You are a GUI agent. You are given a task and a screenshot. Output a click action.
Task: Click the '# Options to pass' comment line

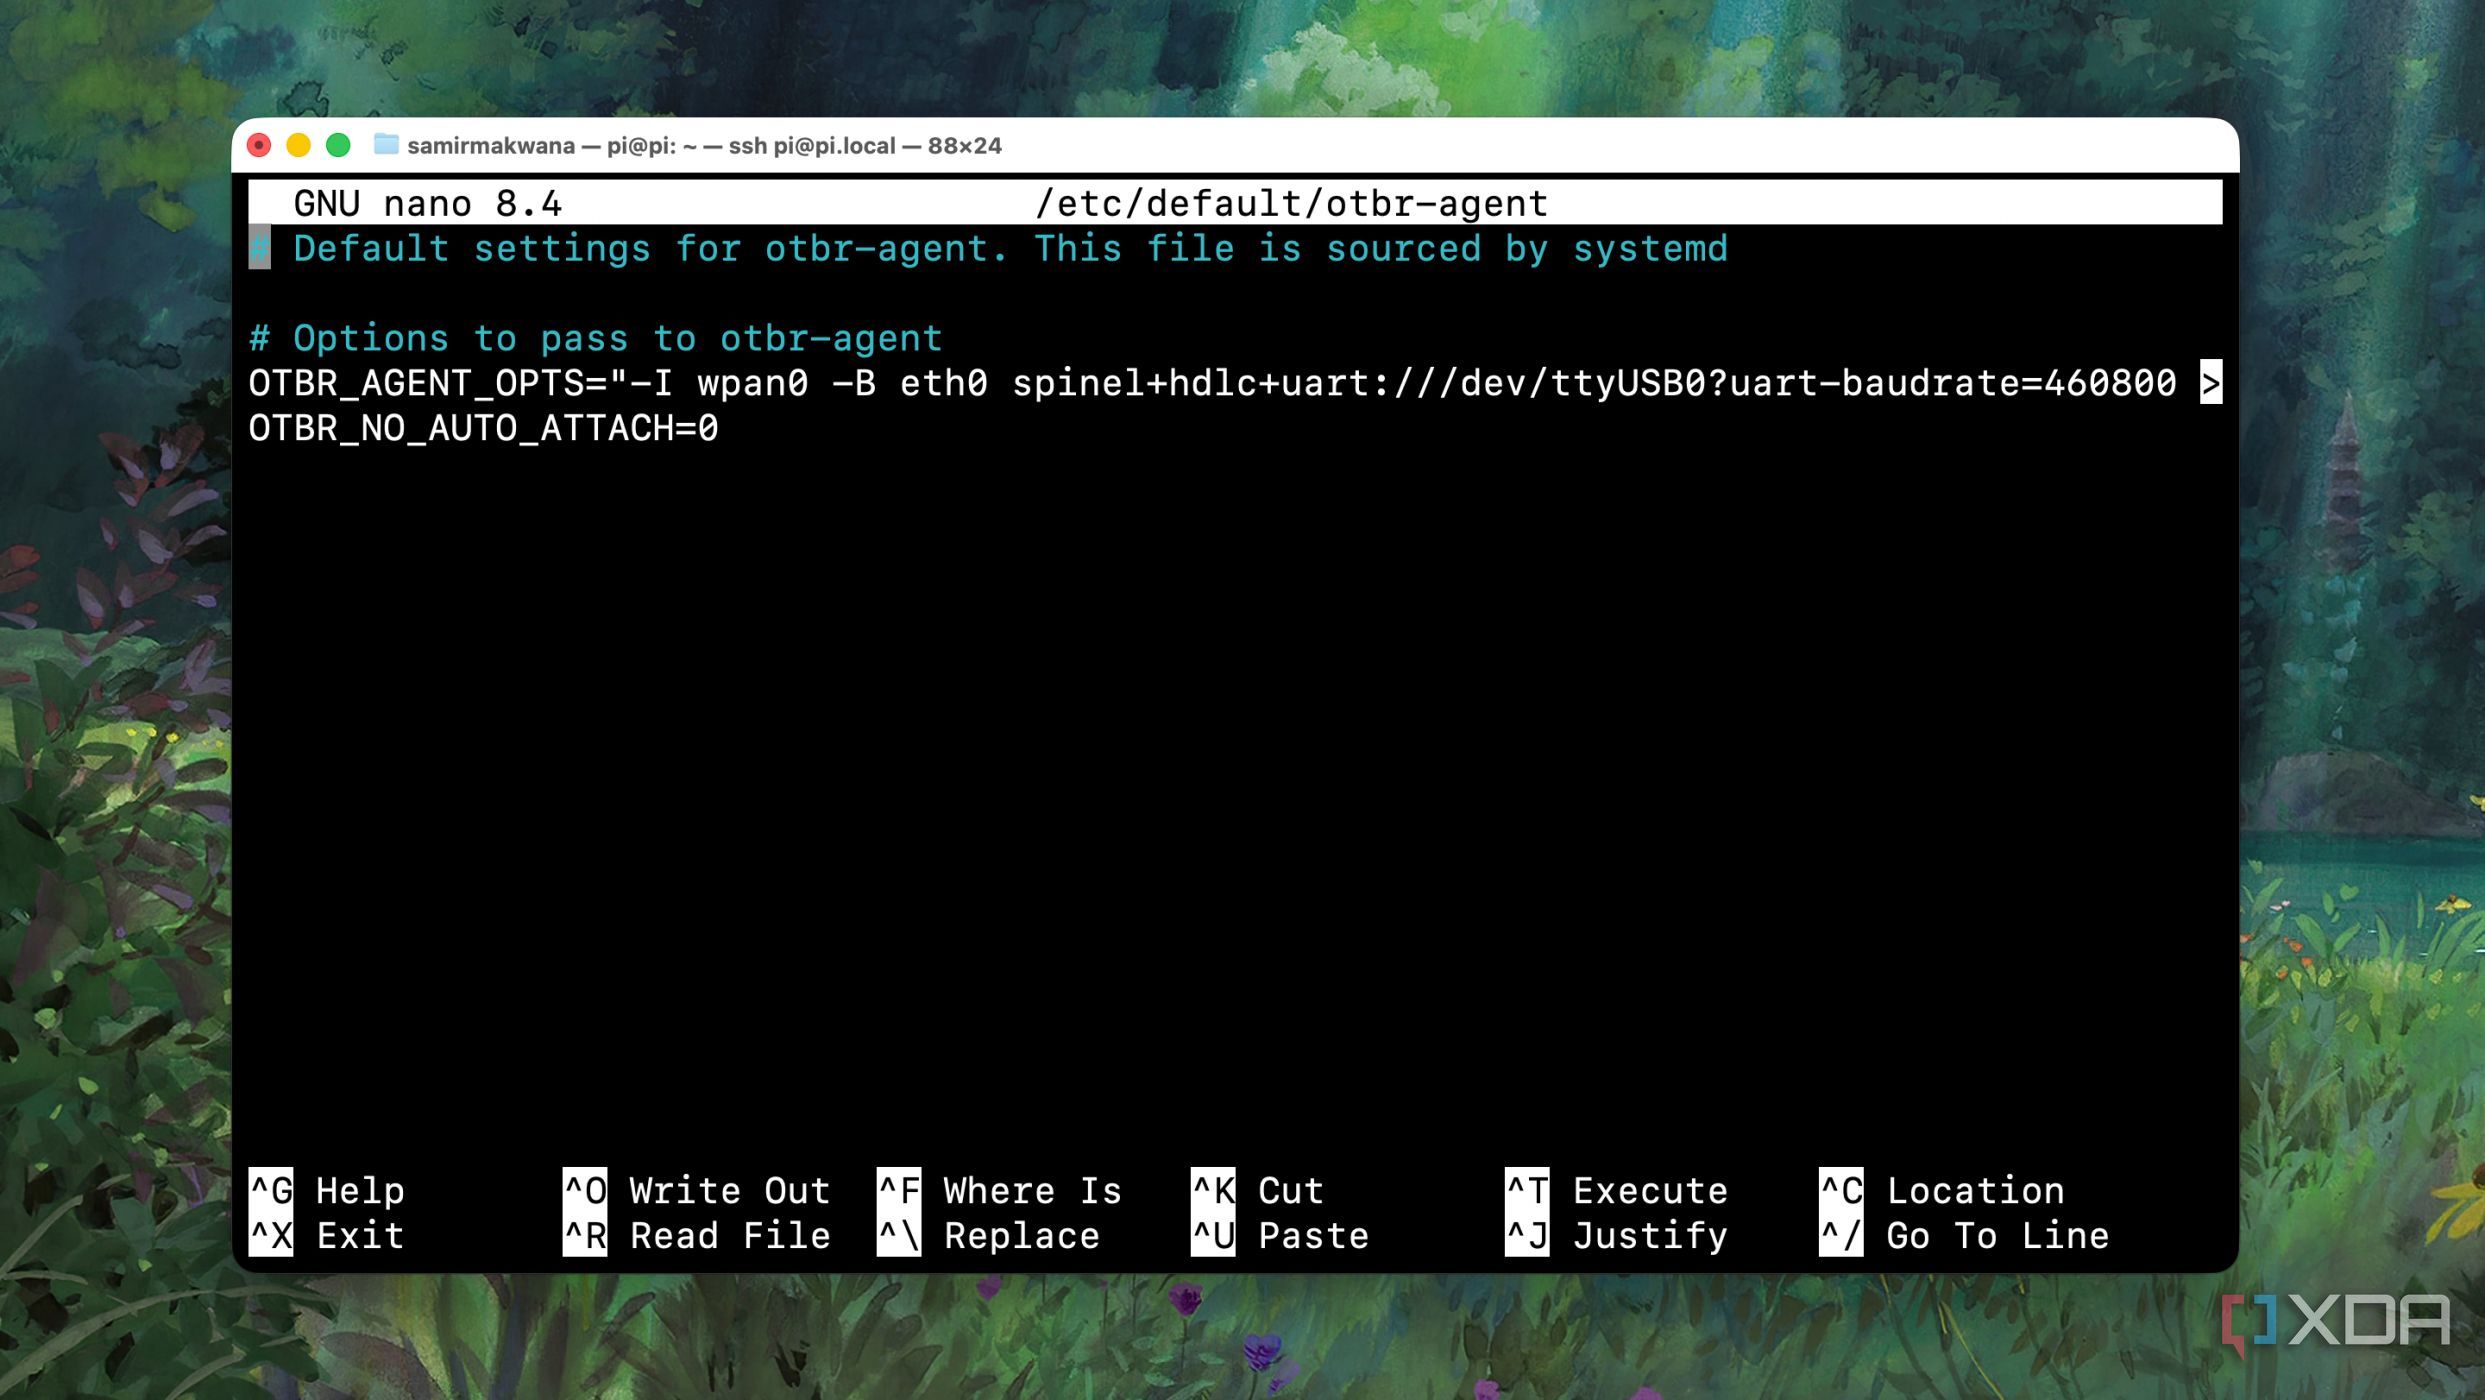(595, 338)
